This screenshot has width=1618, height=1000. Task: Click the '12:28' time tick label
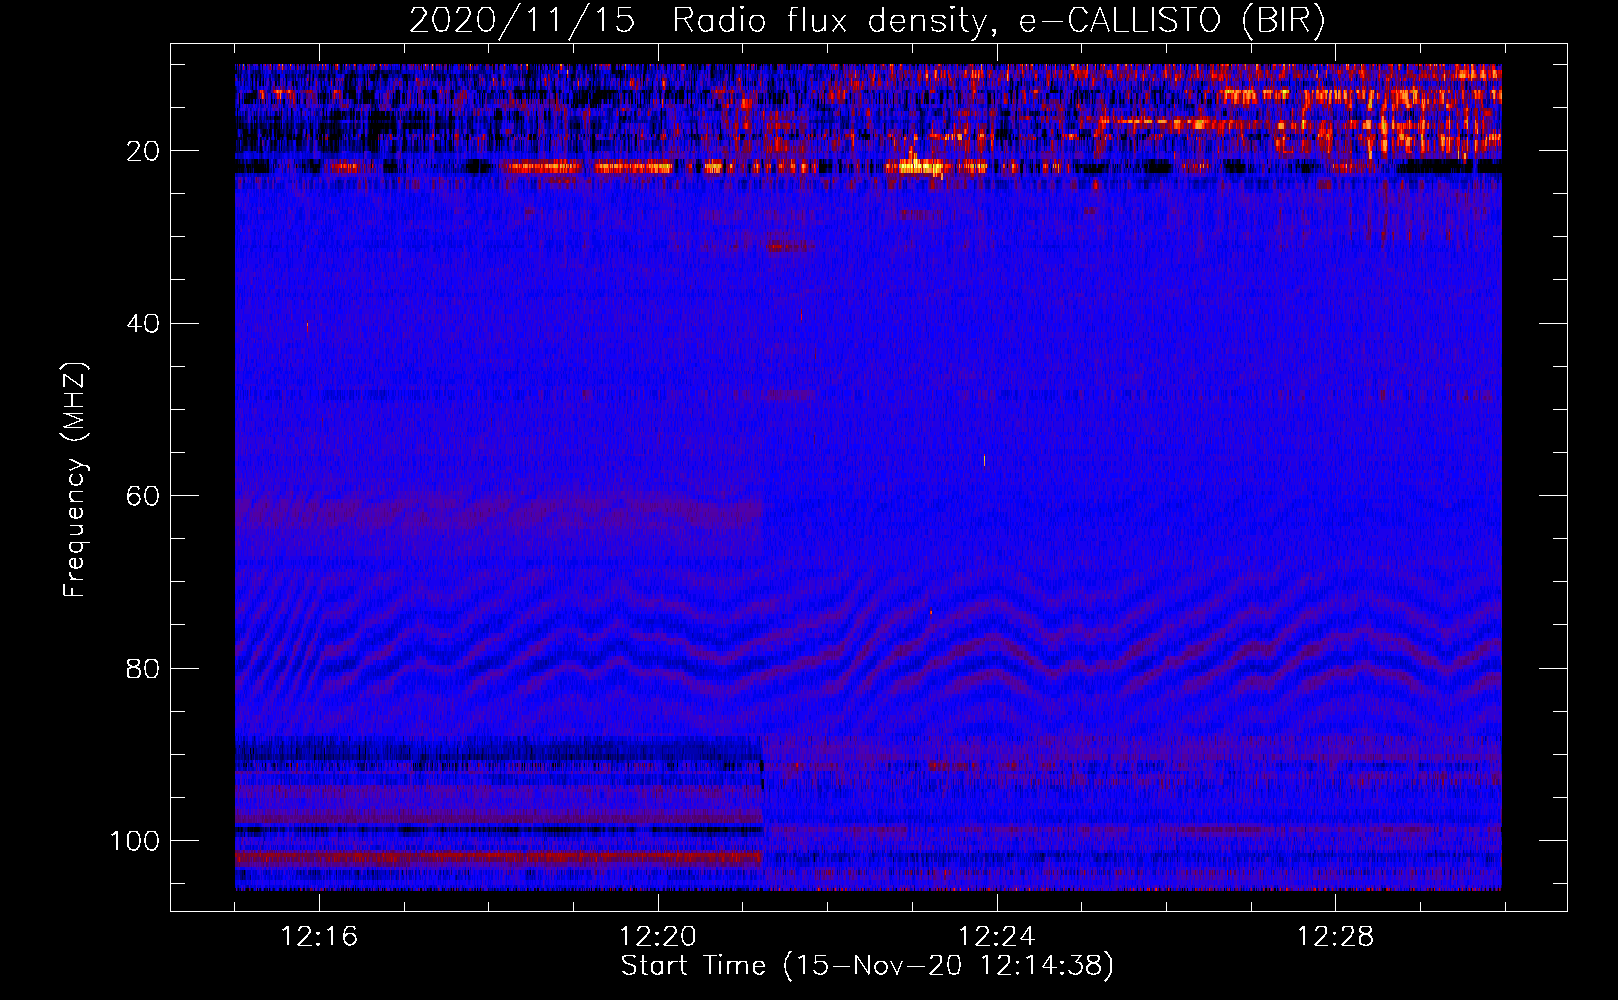click(x=1336, y=937)
